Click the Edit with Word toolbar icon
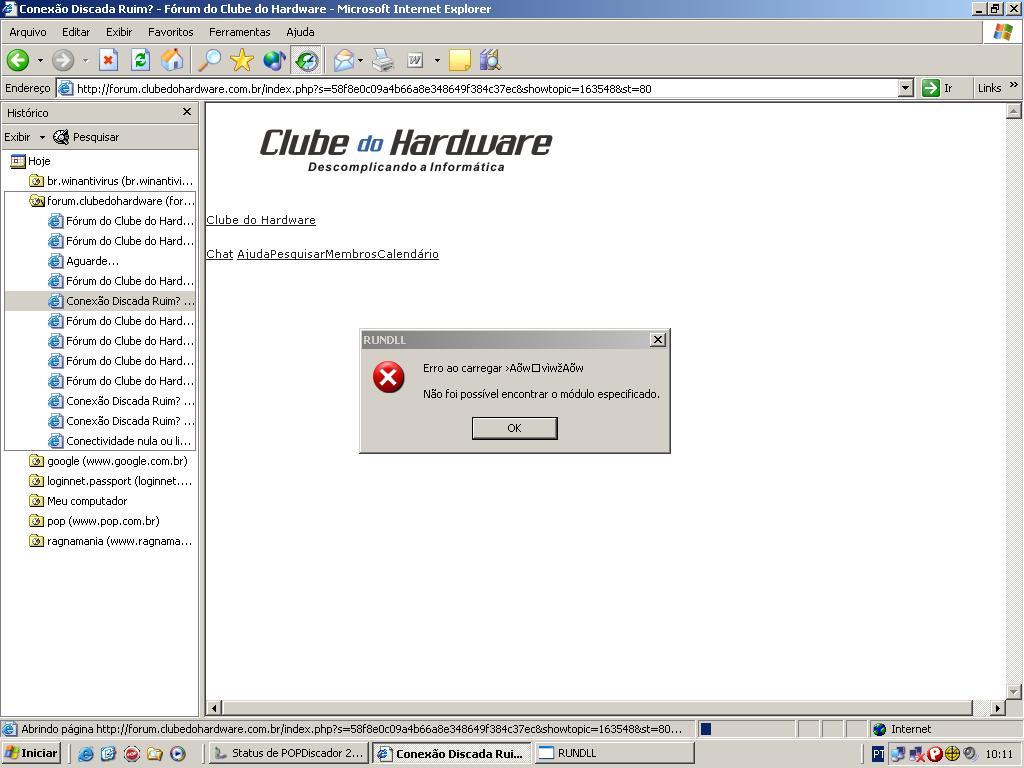 [x=415, y=61]
